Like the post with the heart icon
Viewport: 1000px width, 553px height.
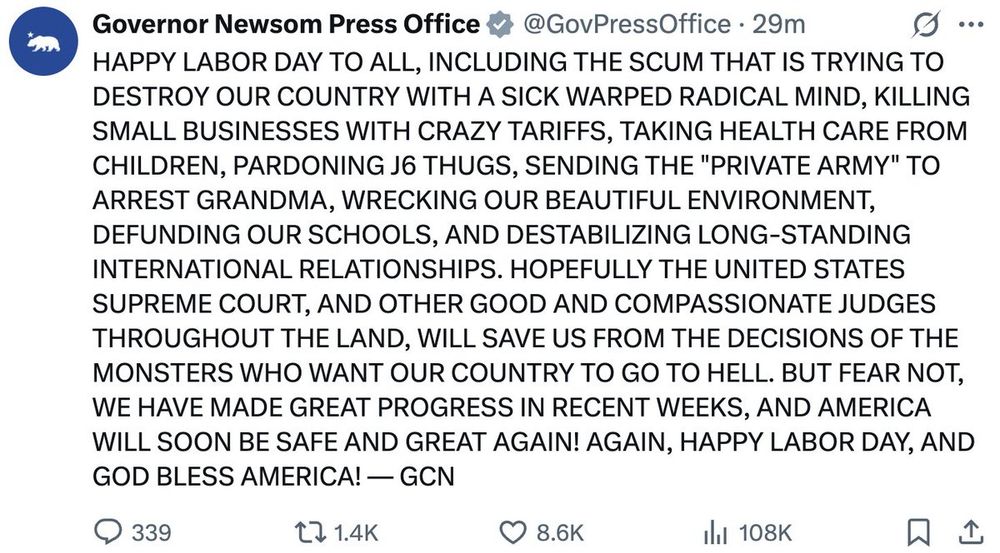513,532
